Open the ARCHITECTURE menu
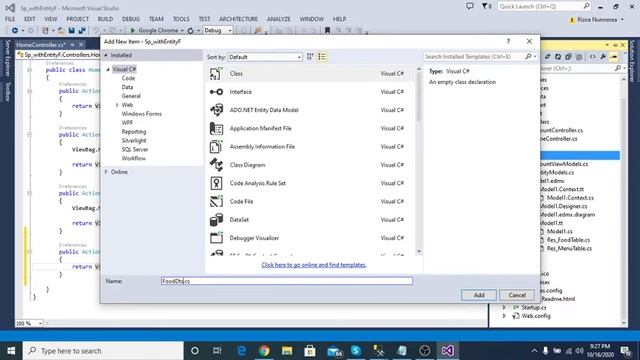The height and width of the screenshot is (360, 640). tap(238, 19)
